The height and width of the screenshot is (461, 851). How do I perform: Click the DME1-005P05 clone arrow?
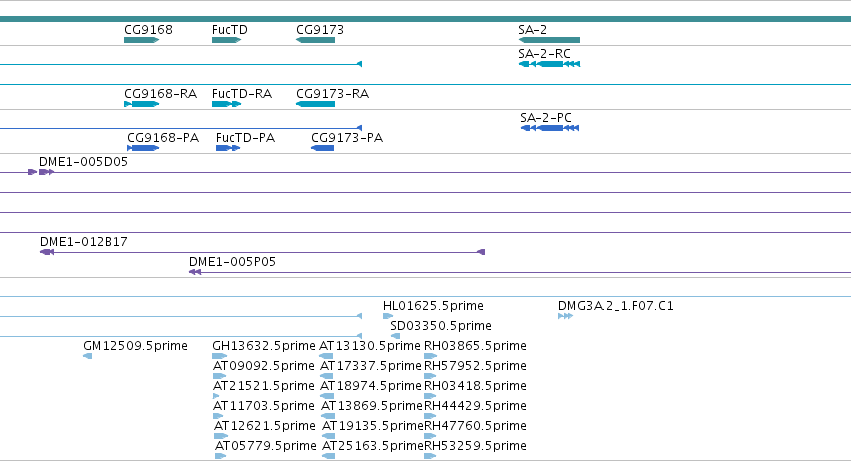[195, 272]
